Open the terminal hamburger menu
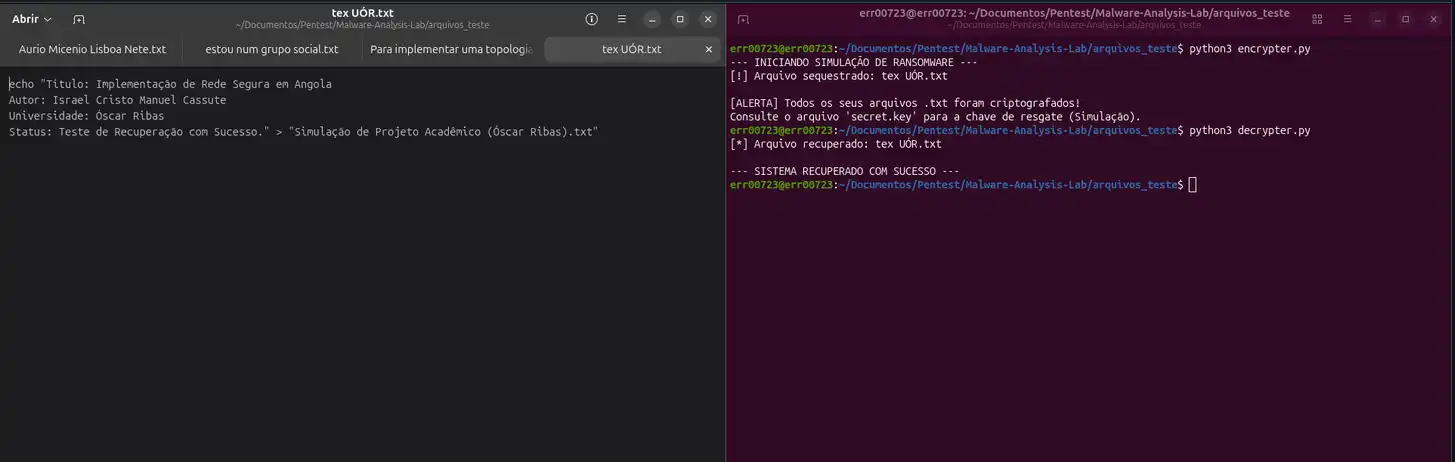The width and height of the screenshot is (1455, 462). [x=1347, y=19]
